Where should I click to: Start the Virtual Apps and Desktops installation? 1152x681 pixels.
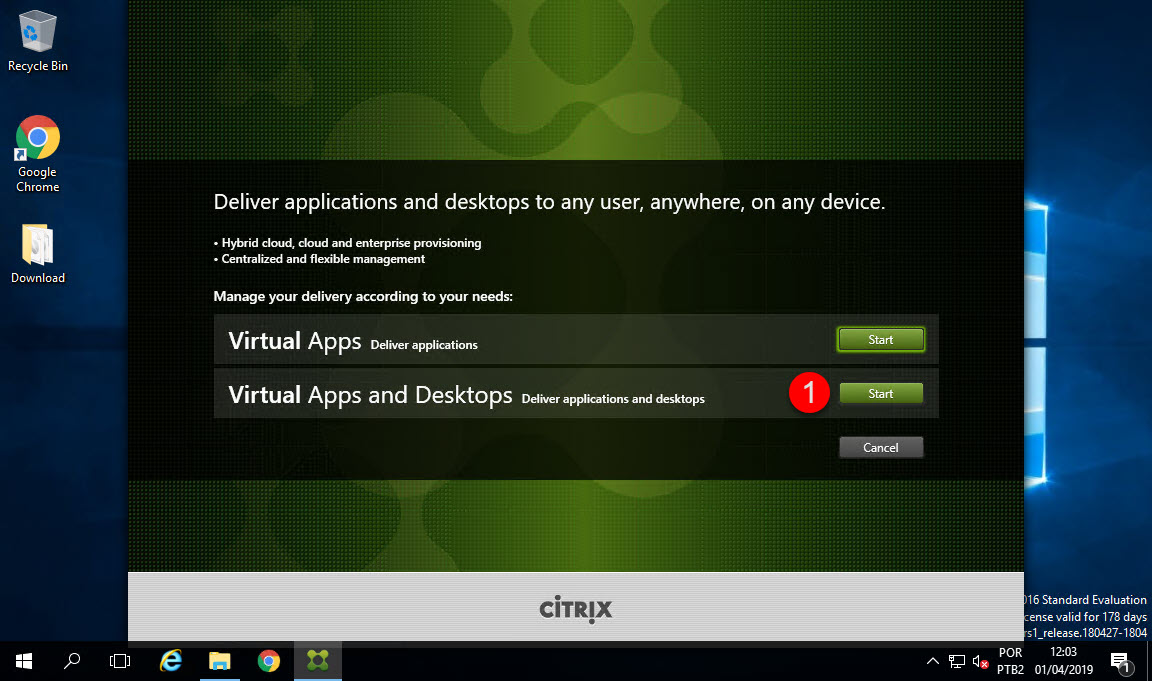pos(880,394)
